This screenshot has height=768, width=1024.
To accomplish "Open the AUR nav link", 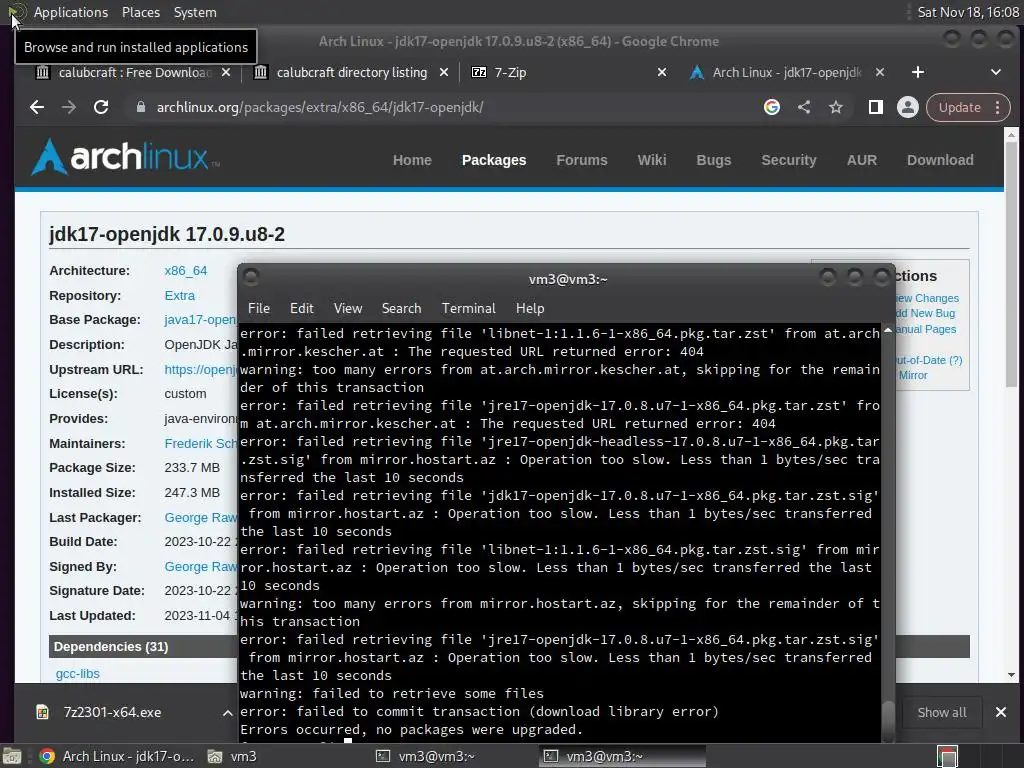I will tap(861, 160).
